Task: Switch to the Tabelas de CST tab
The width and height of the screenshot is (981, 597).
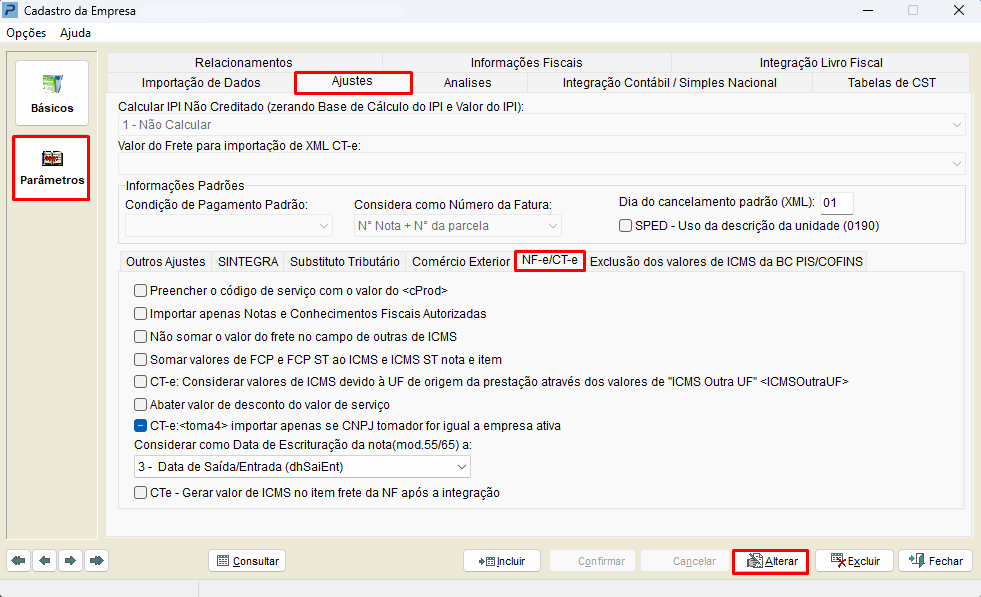Action: tap(892, 83)
